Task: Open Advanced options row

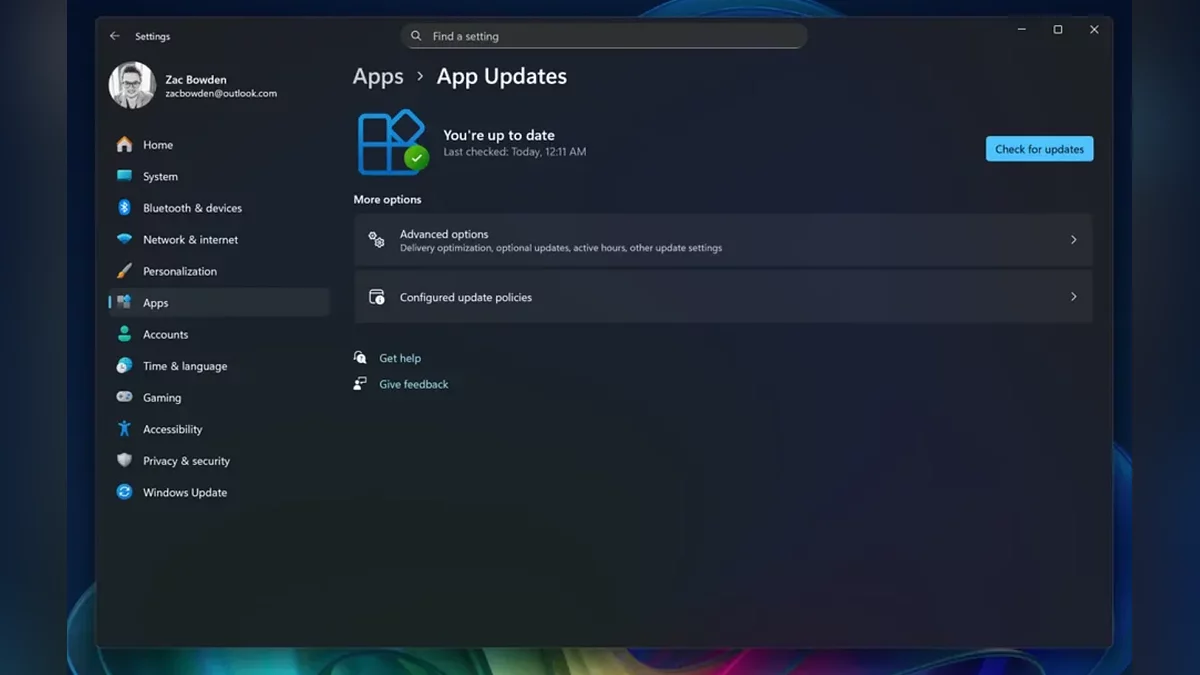Action: [723, 240]
